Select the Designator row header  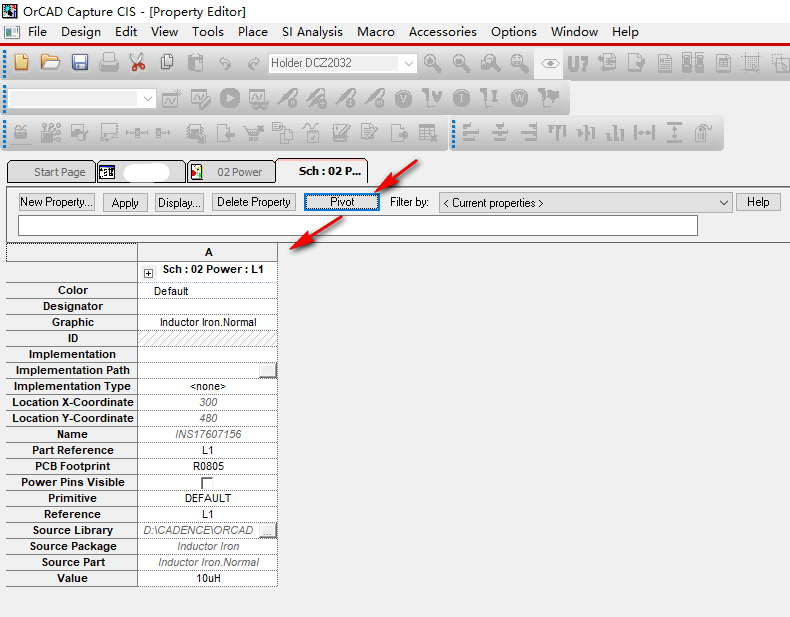click(x=72, y=306)
